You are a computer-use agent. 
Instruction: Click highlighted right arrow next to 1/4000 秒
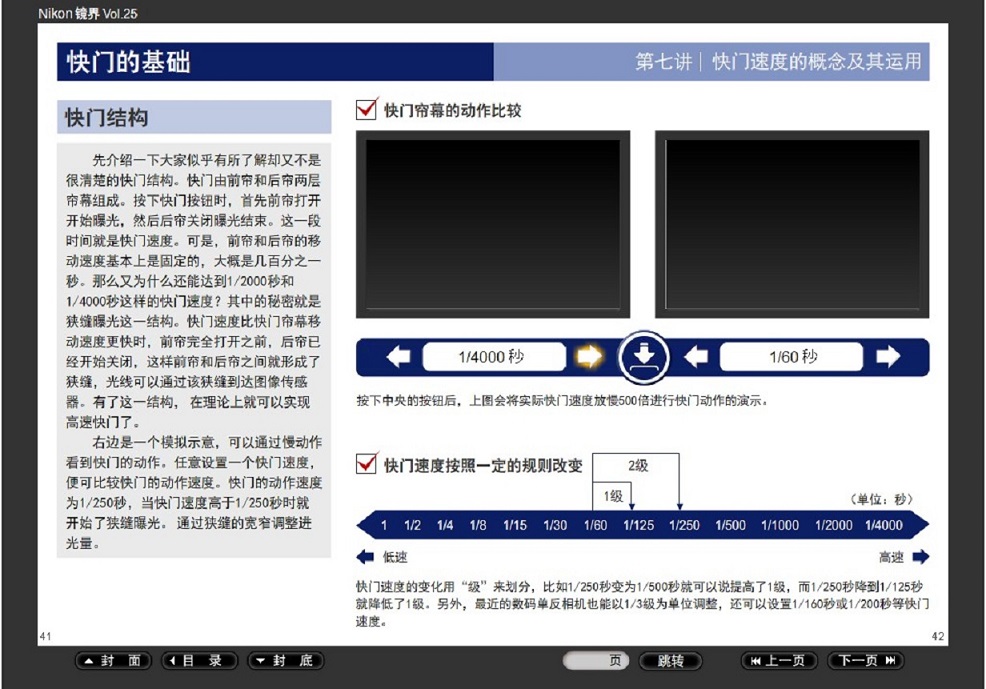587,357
